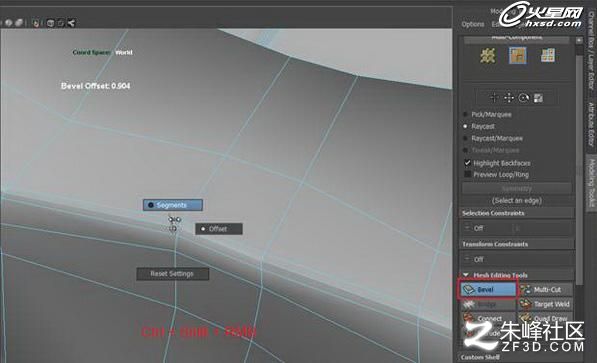Screen dimensions: 597x363
Task: Click the cube icon in viewport toolbar
Action: point(50,23)
